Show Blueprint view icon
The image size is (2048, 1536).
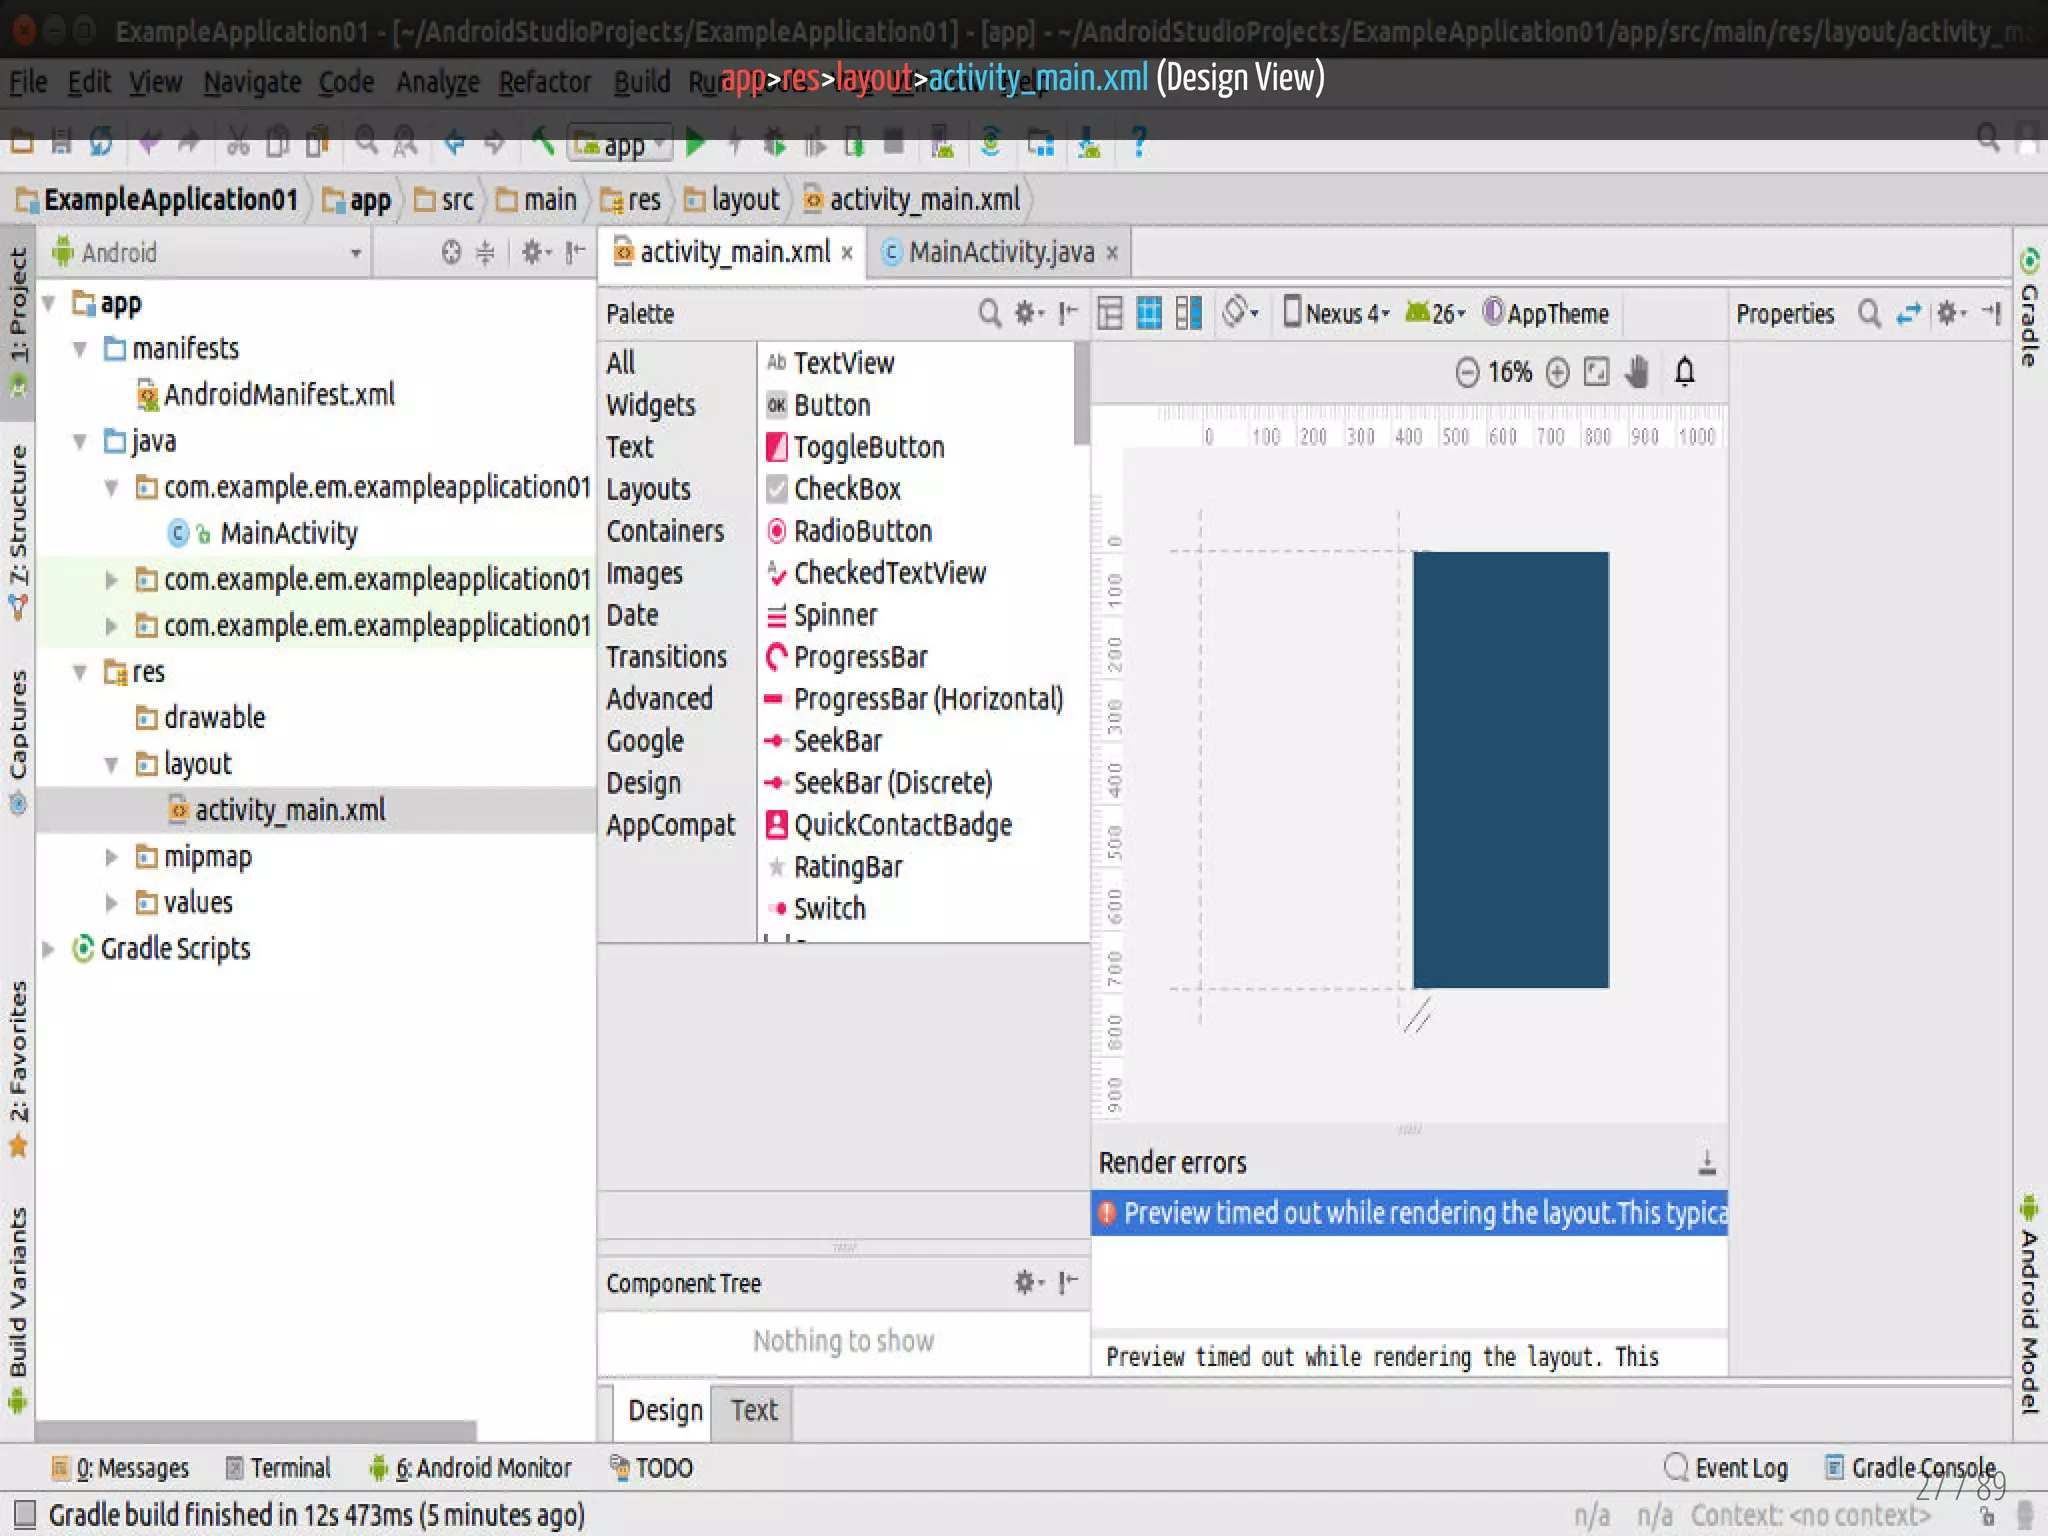tap(1149, 314)
